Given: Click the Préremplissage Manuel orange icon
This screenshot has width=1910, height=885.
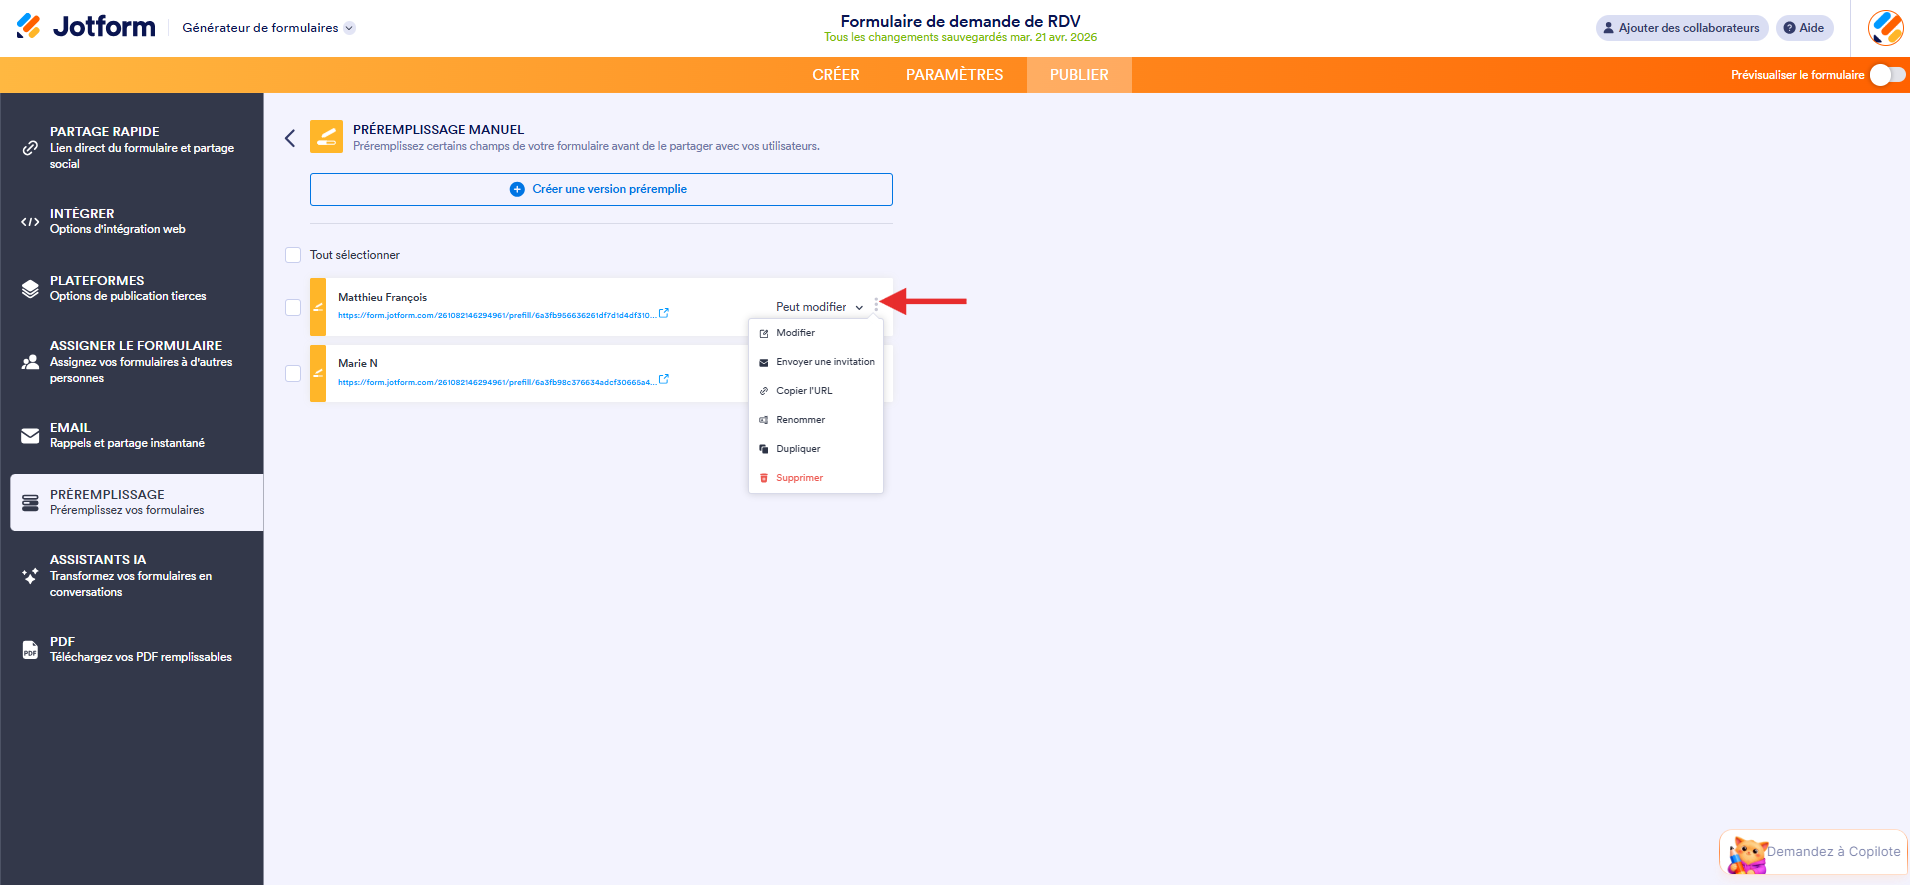Looking at the screenshot, I should pos(326,137).
